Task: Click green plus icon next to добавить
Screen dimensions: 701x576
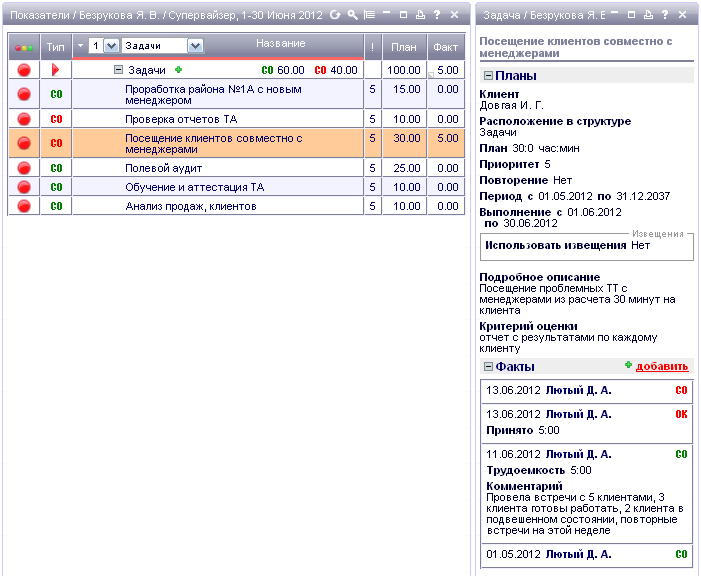Action: click(628, 365)
